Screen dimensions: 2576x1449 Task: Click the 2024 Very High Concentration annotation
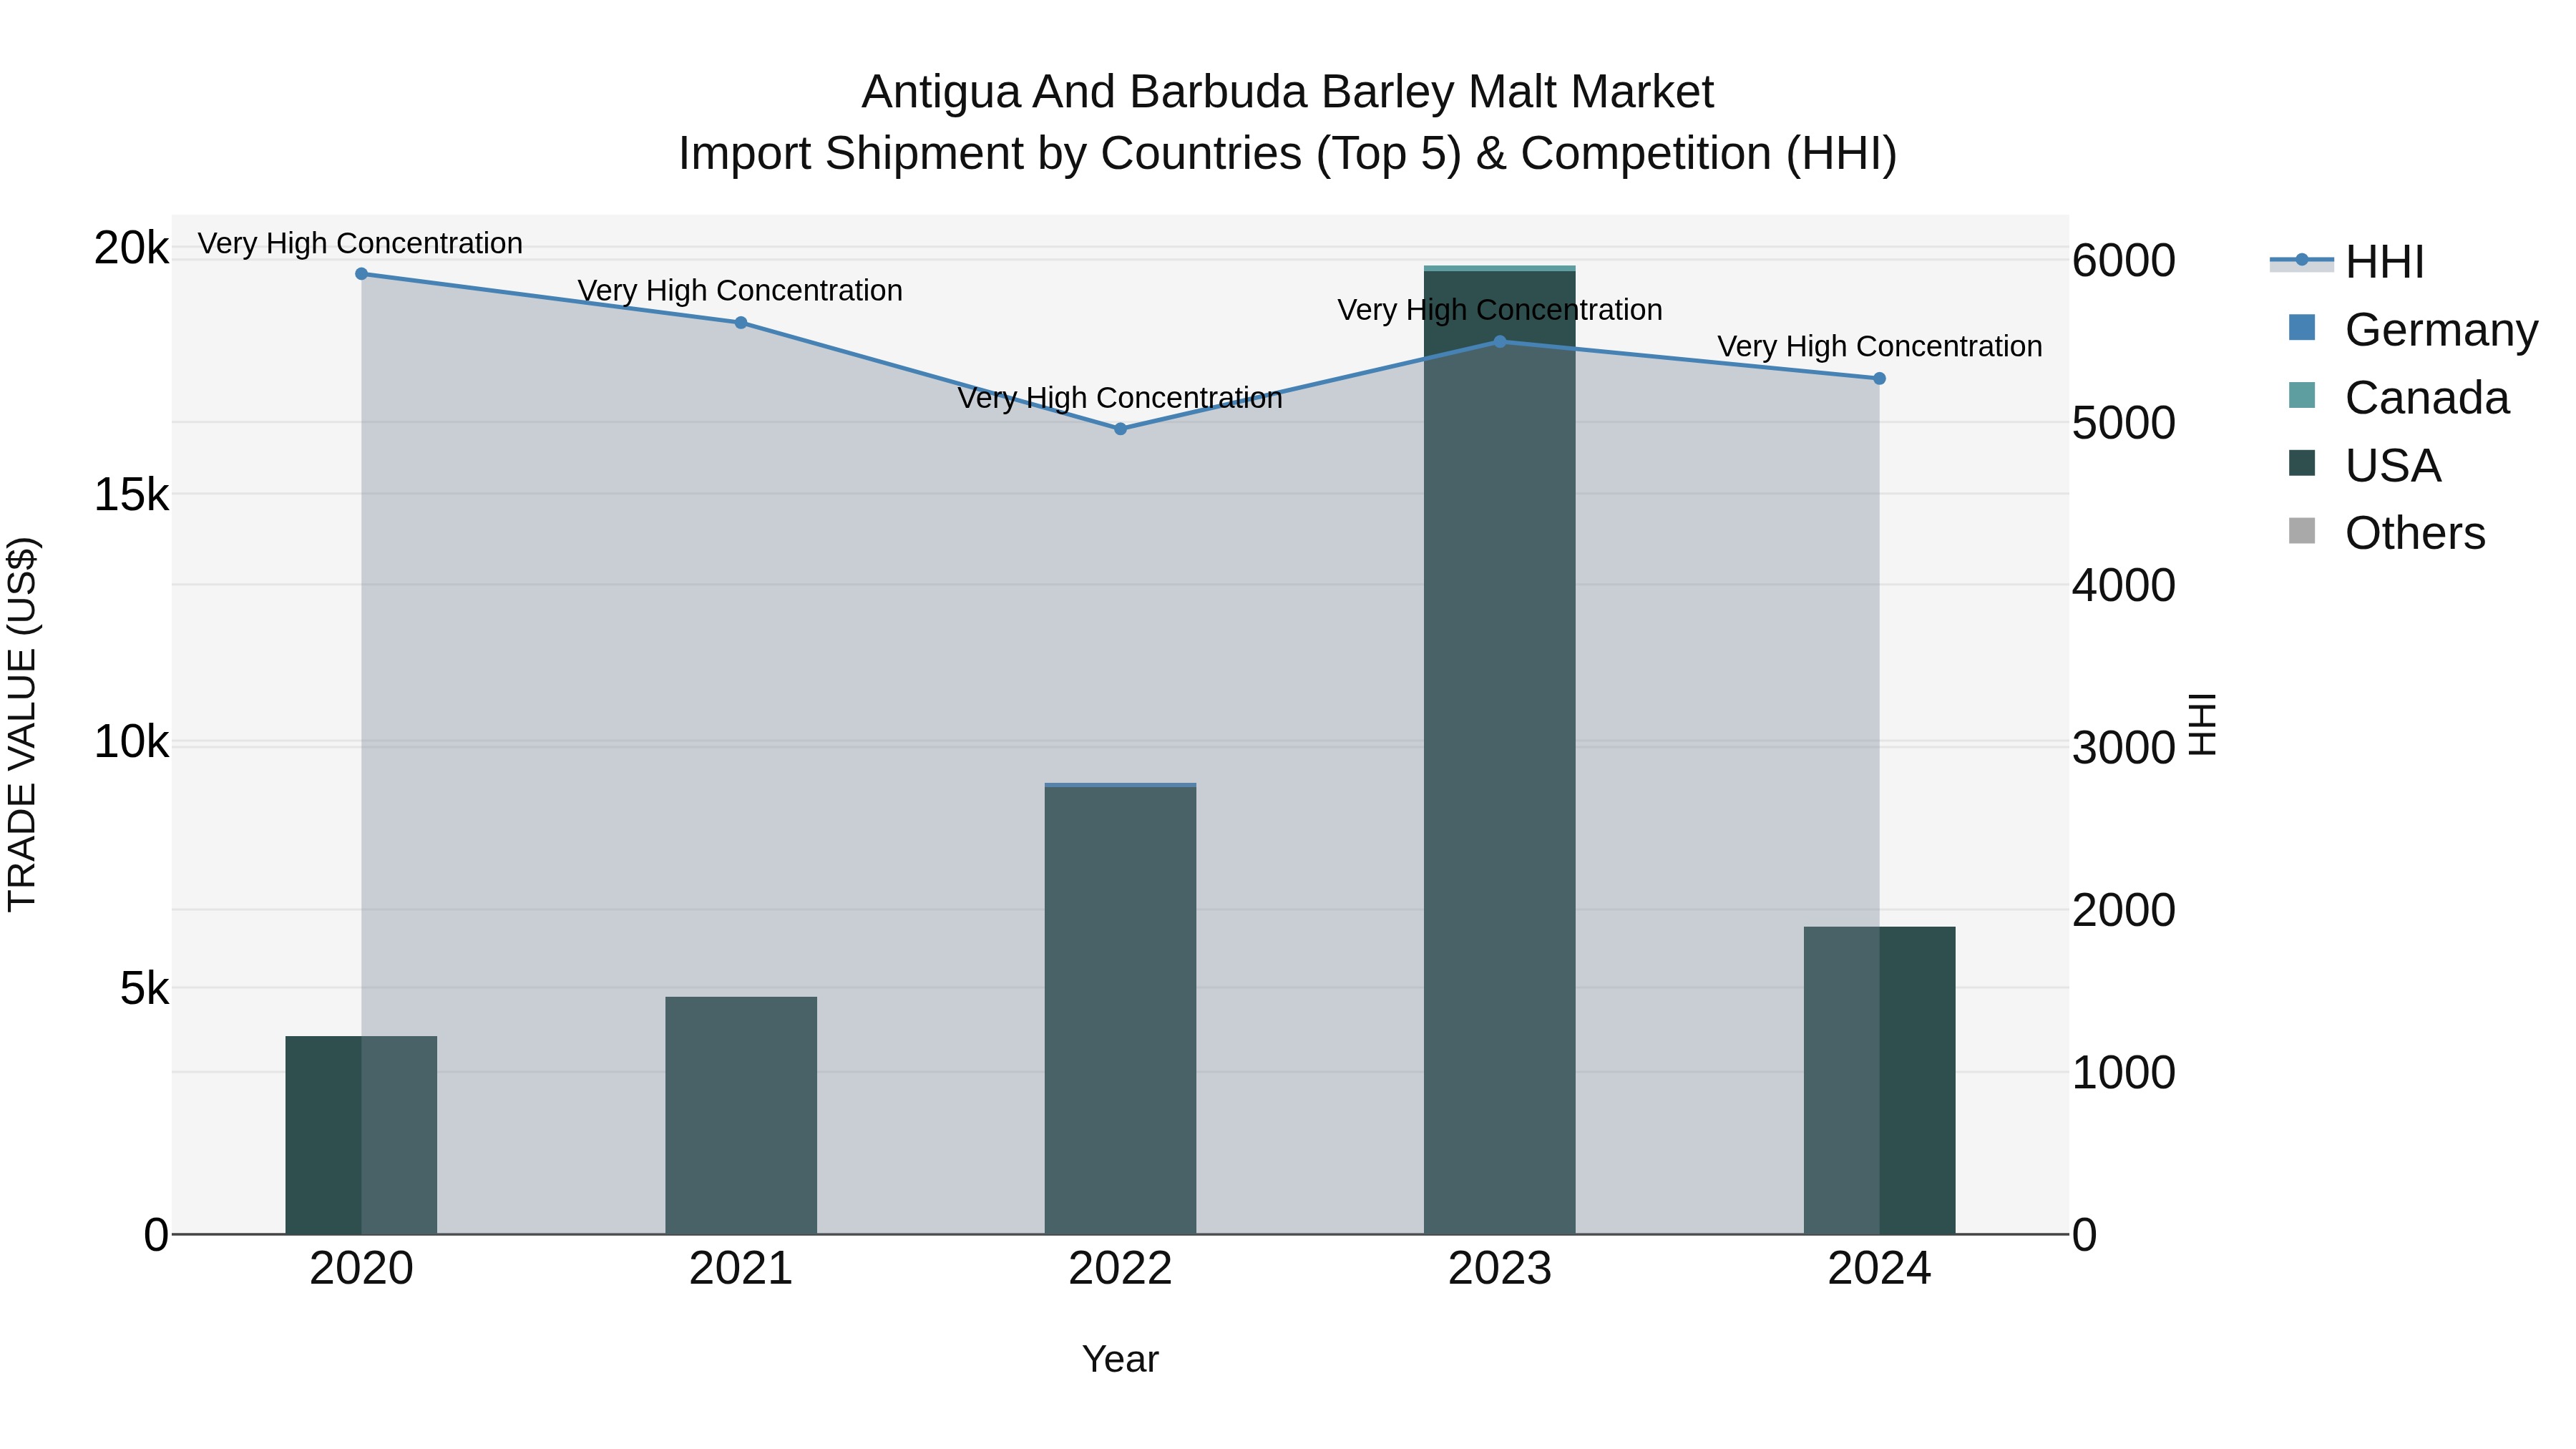point(1880,346)
